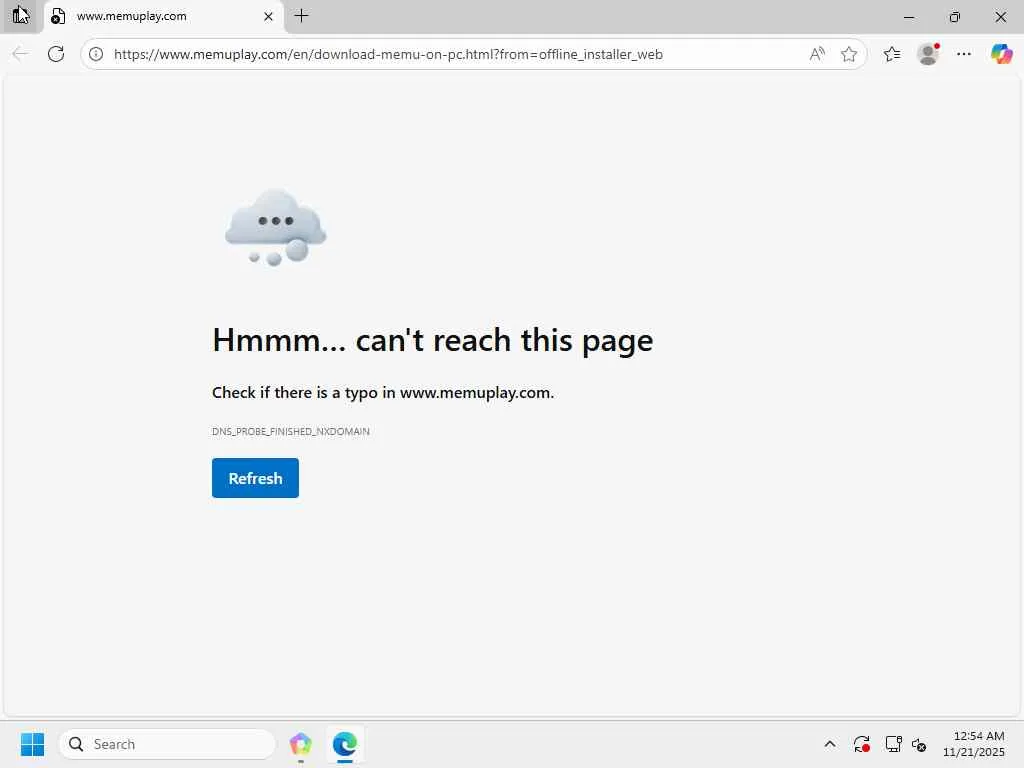The height and width of the screenshot is (768, 1024).
Task: Open the browser profile avatar
Action: pos(928,54)
